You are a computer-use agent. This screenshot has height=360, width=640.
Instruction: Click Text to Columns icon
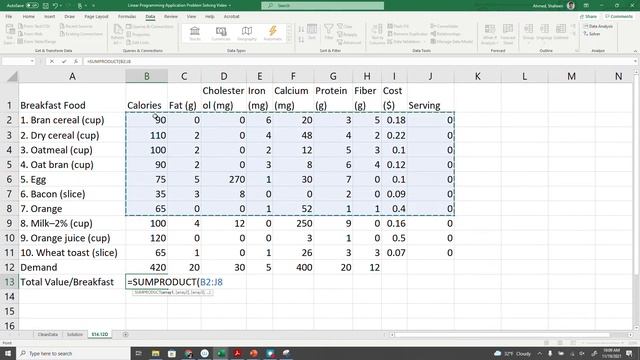pos(377,34)
